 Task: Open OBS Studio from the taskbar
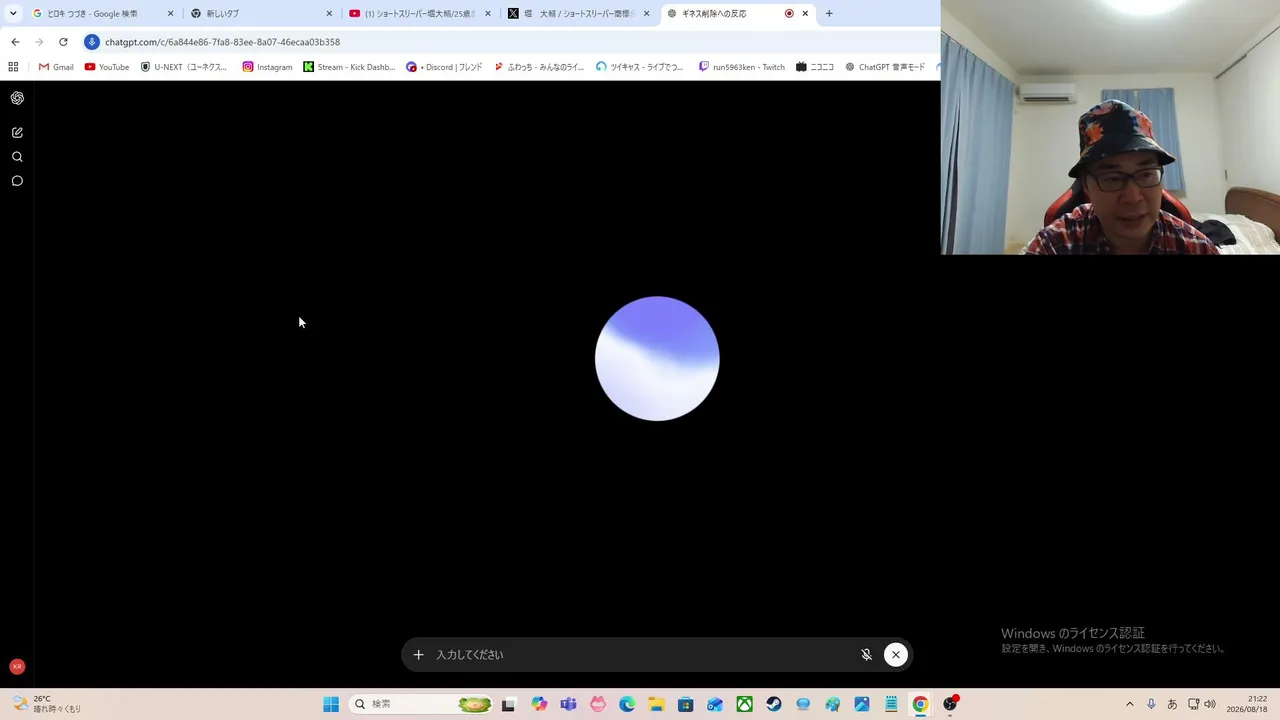tap(950, 704)
